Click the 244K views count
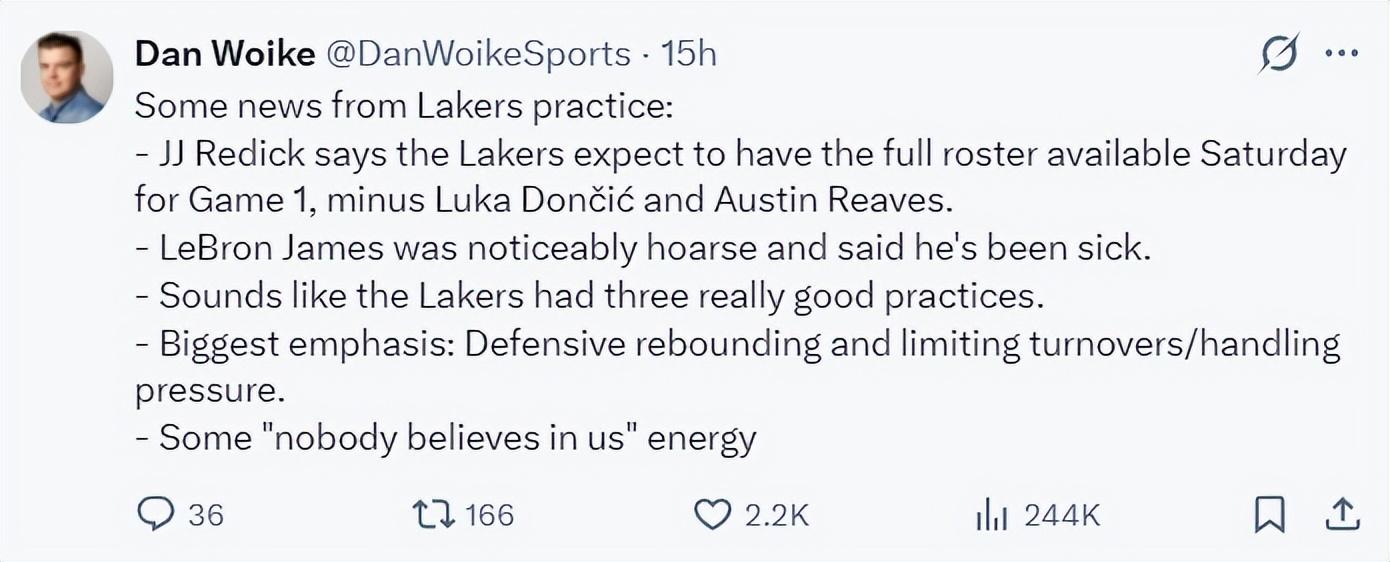The height and width of the screenshot is (562, 1390). [x=1062, y=515]
